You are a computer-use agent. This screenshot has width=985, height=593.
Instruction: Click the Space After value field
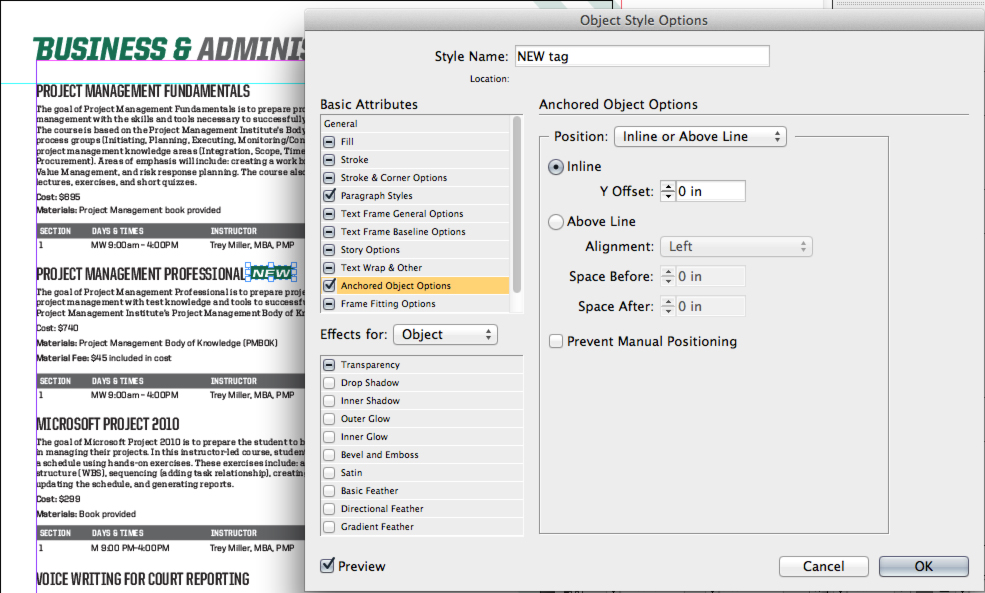tap(710, 306)
